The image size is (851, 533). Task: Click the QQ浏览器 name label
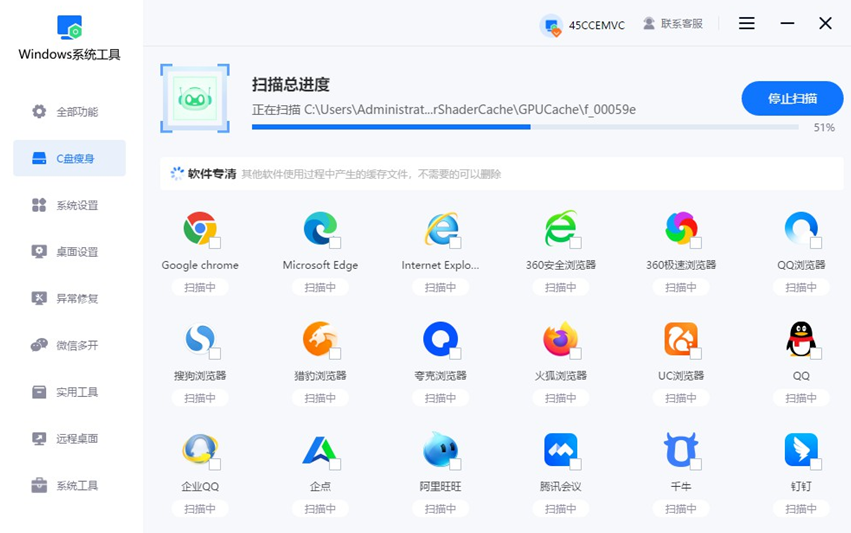click(x=801, y=265)
